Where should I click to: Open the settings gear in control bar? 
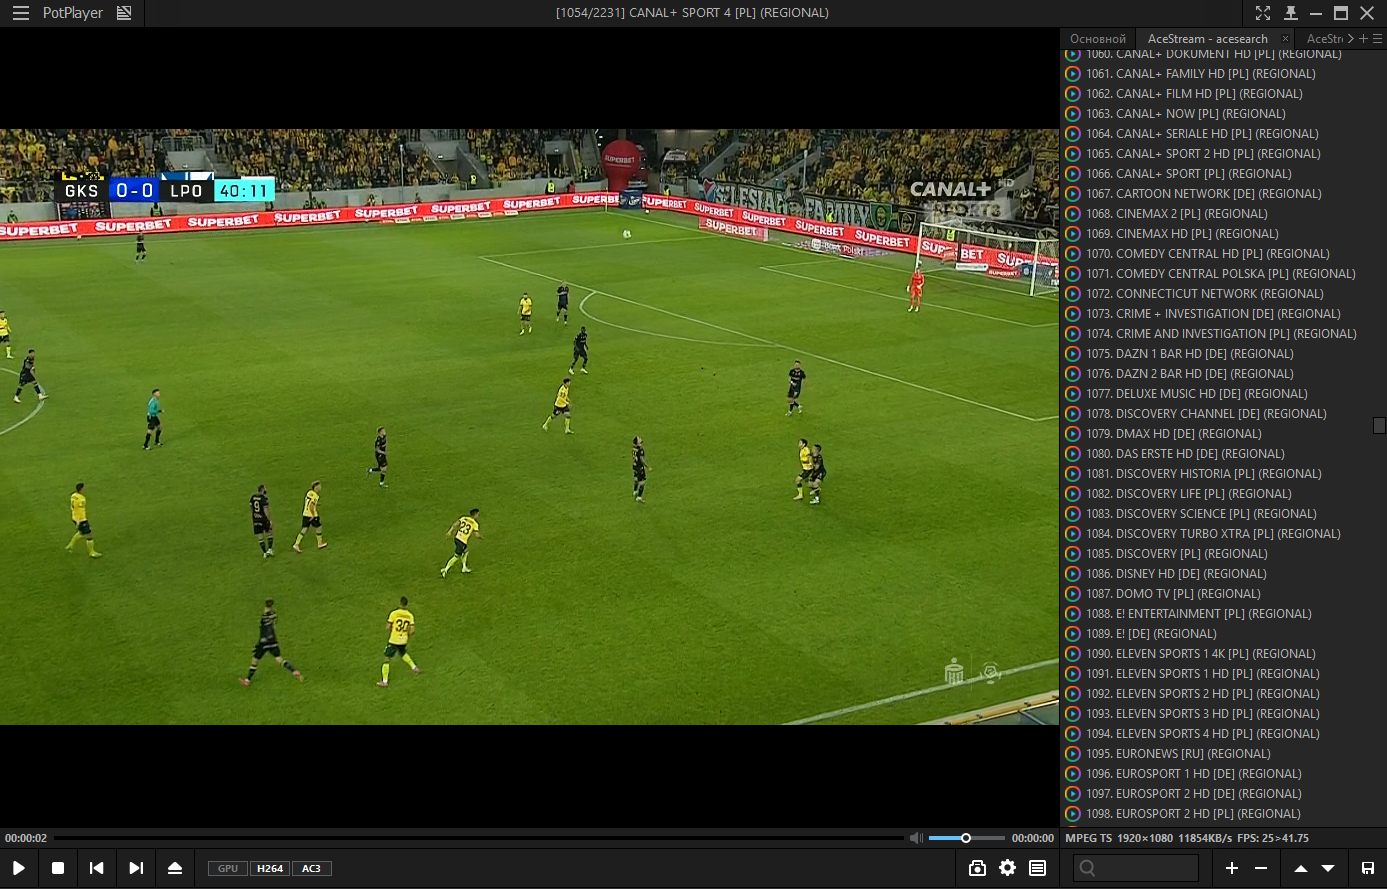1007,868
